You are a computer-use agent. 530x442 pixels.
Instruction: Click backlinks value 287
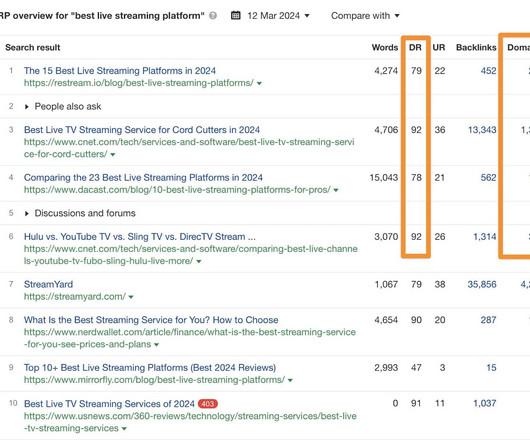click(488, 320)
